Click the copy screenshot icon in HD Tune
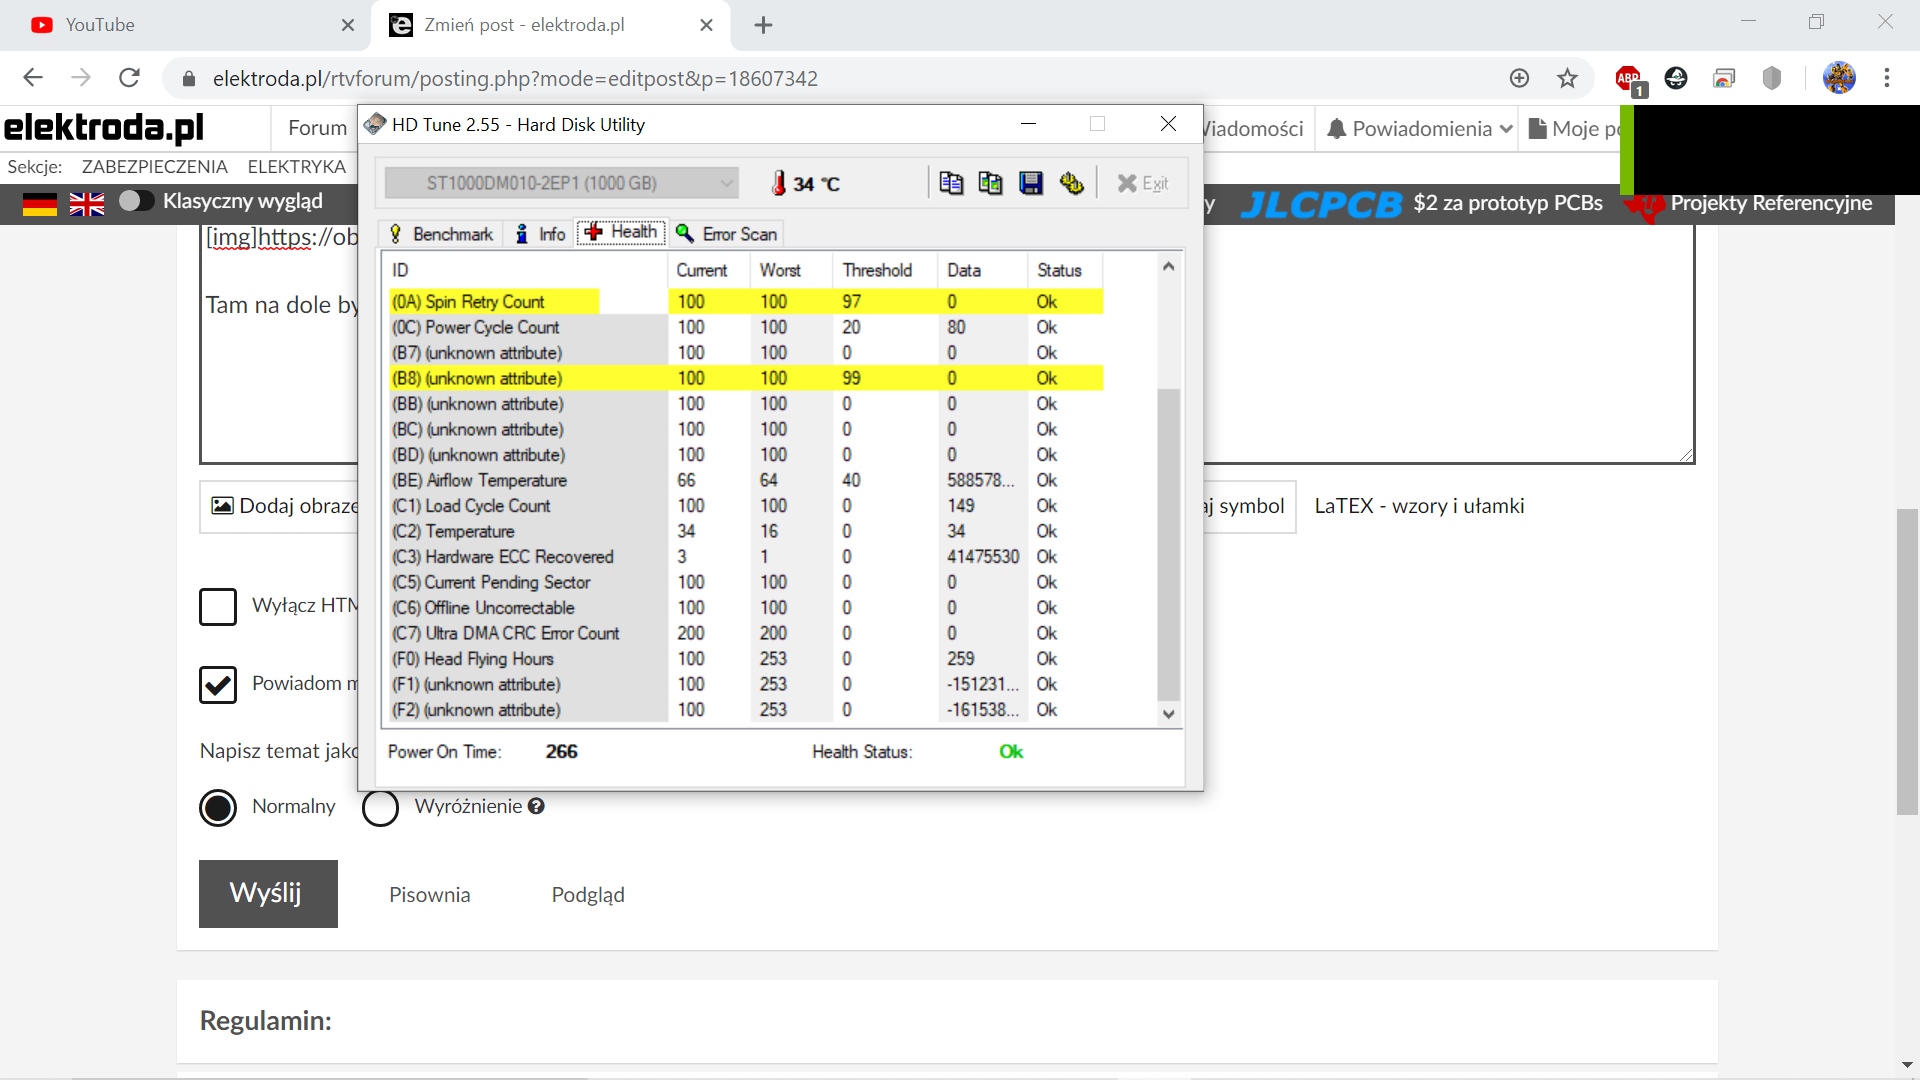Viewport: 1920px width, 1080px height. (990, 183)
